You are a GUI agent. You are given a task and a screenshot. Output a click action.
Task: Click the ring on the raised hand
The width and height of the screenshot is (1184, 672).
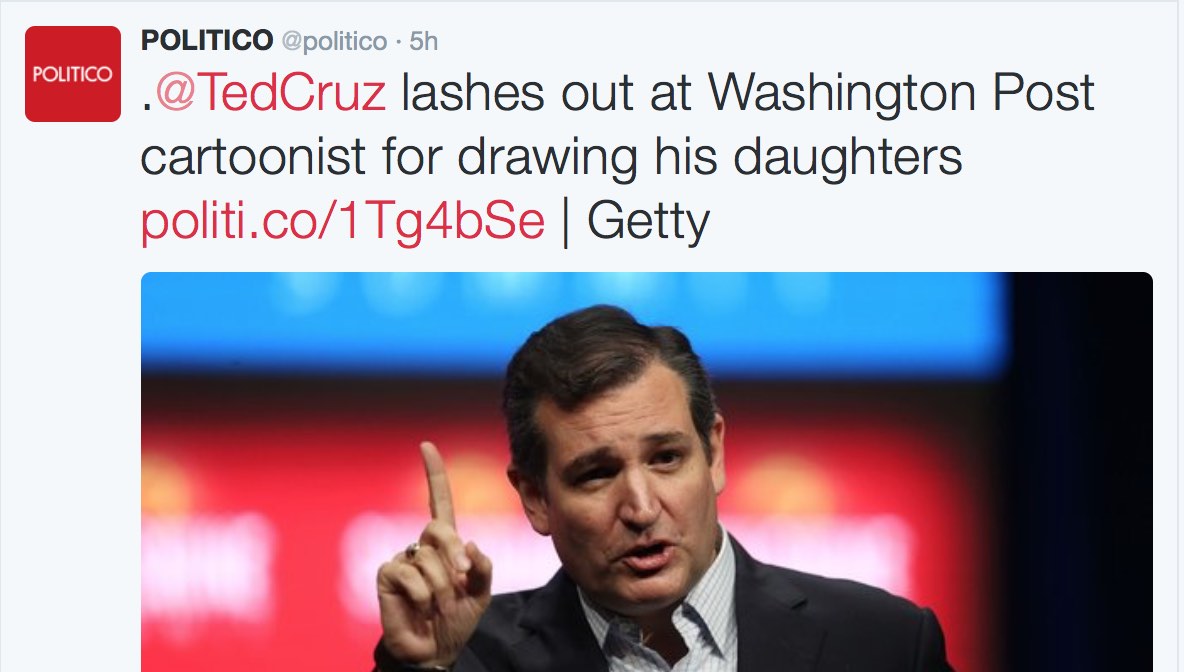(412, 550)
